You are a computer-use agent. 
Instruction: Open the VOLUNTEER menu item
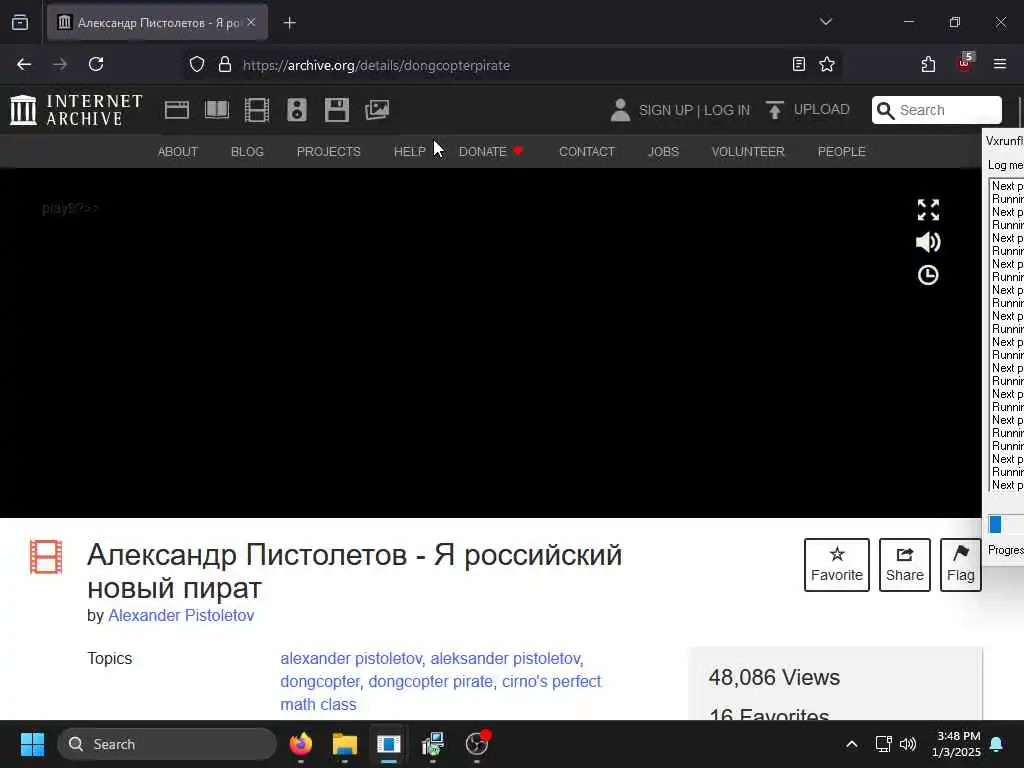748,152
